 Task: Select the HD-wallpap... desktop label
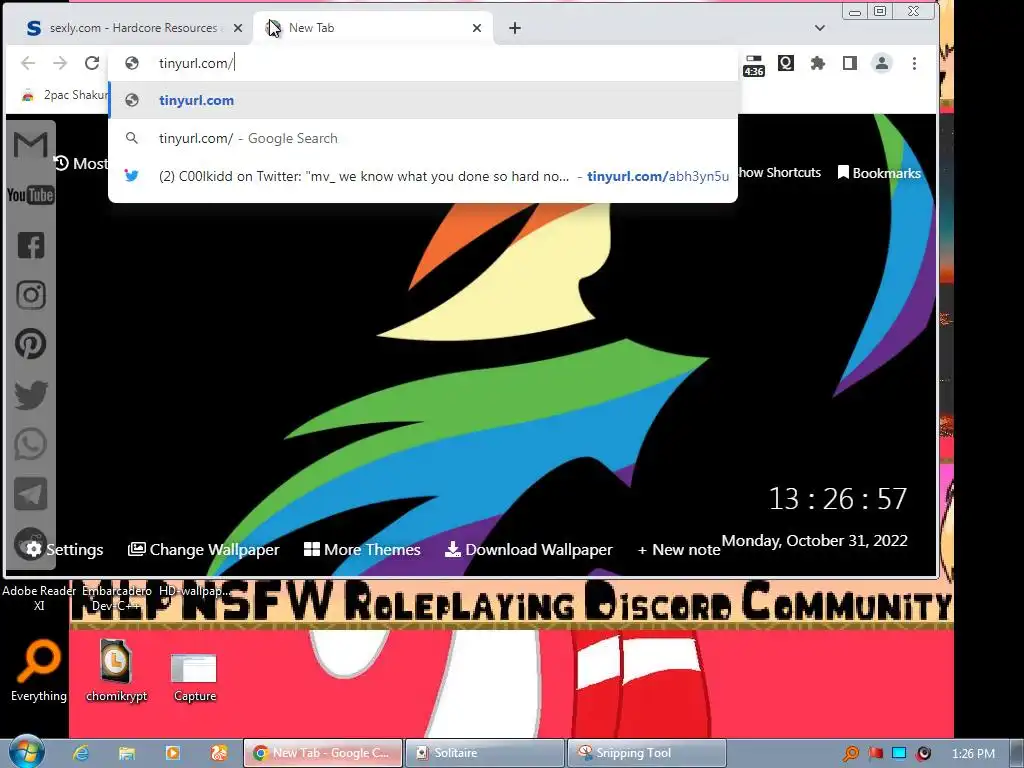click(x=195, y=590)
